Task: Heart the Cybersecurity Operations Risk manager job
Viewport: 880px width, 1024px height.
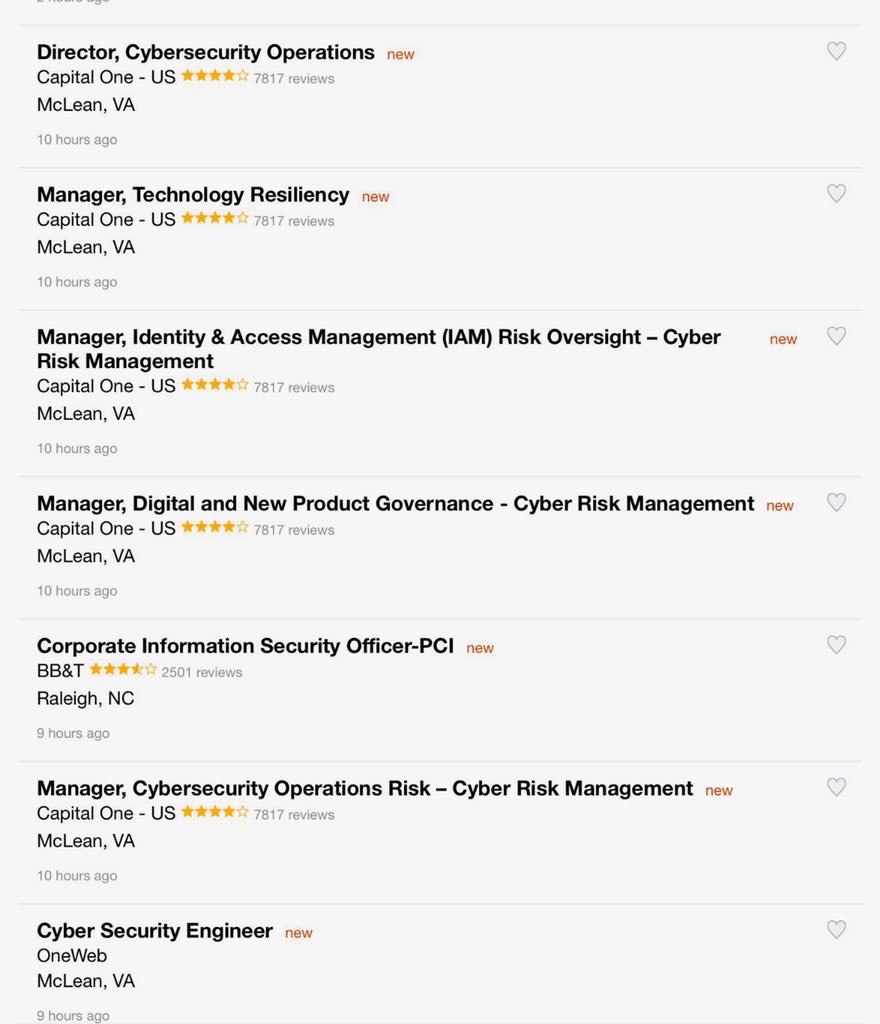Action: pos(836,787)
